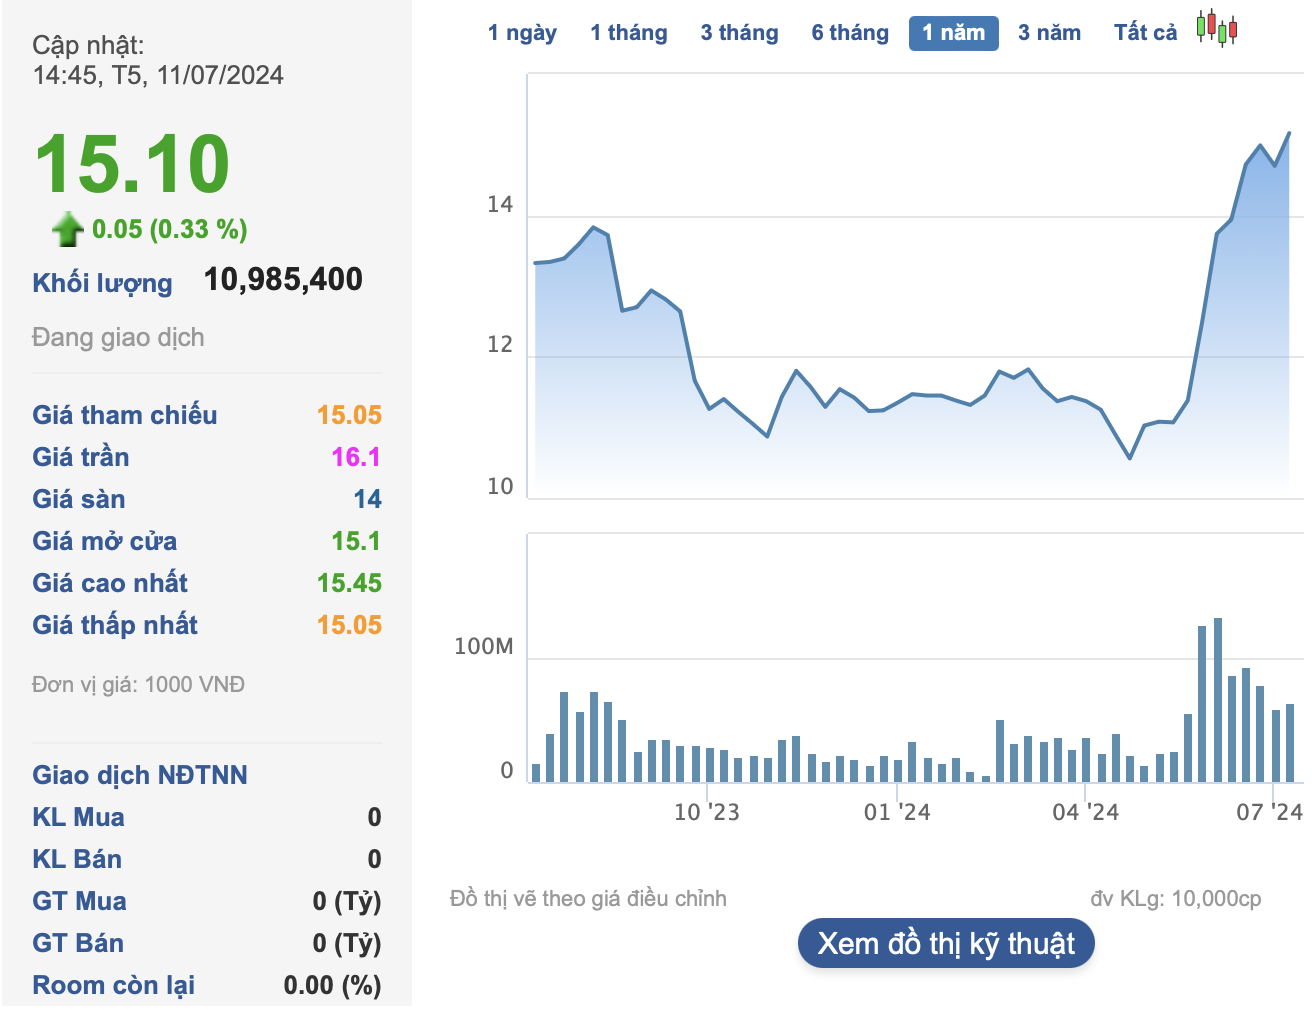Select the 3 tháng time period
The image size is (1312, 1018).
click(739, 32)
